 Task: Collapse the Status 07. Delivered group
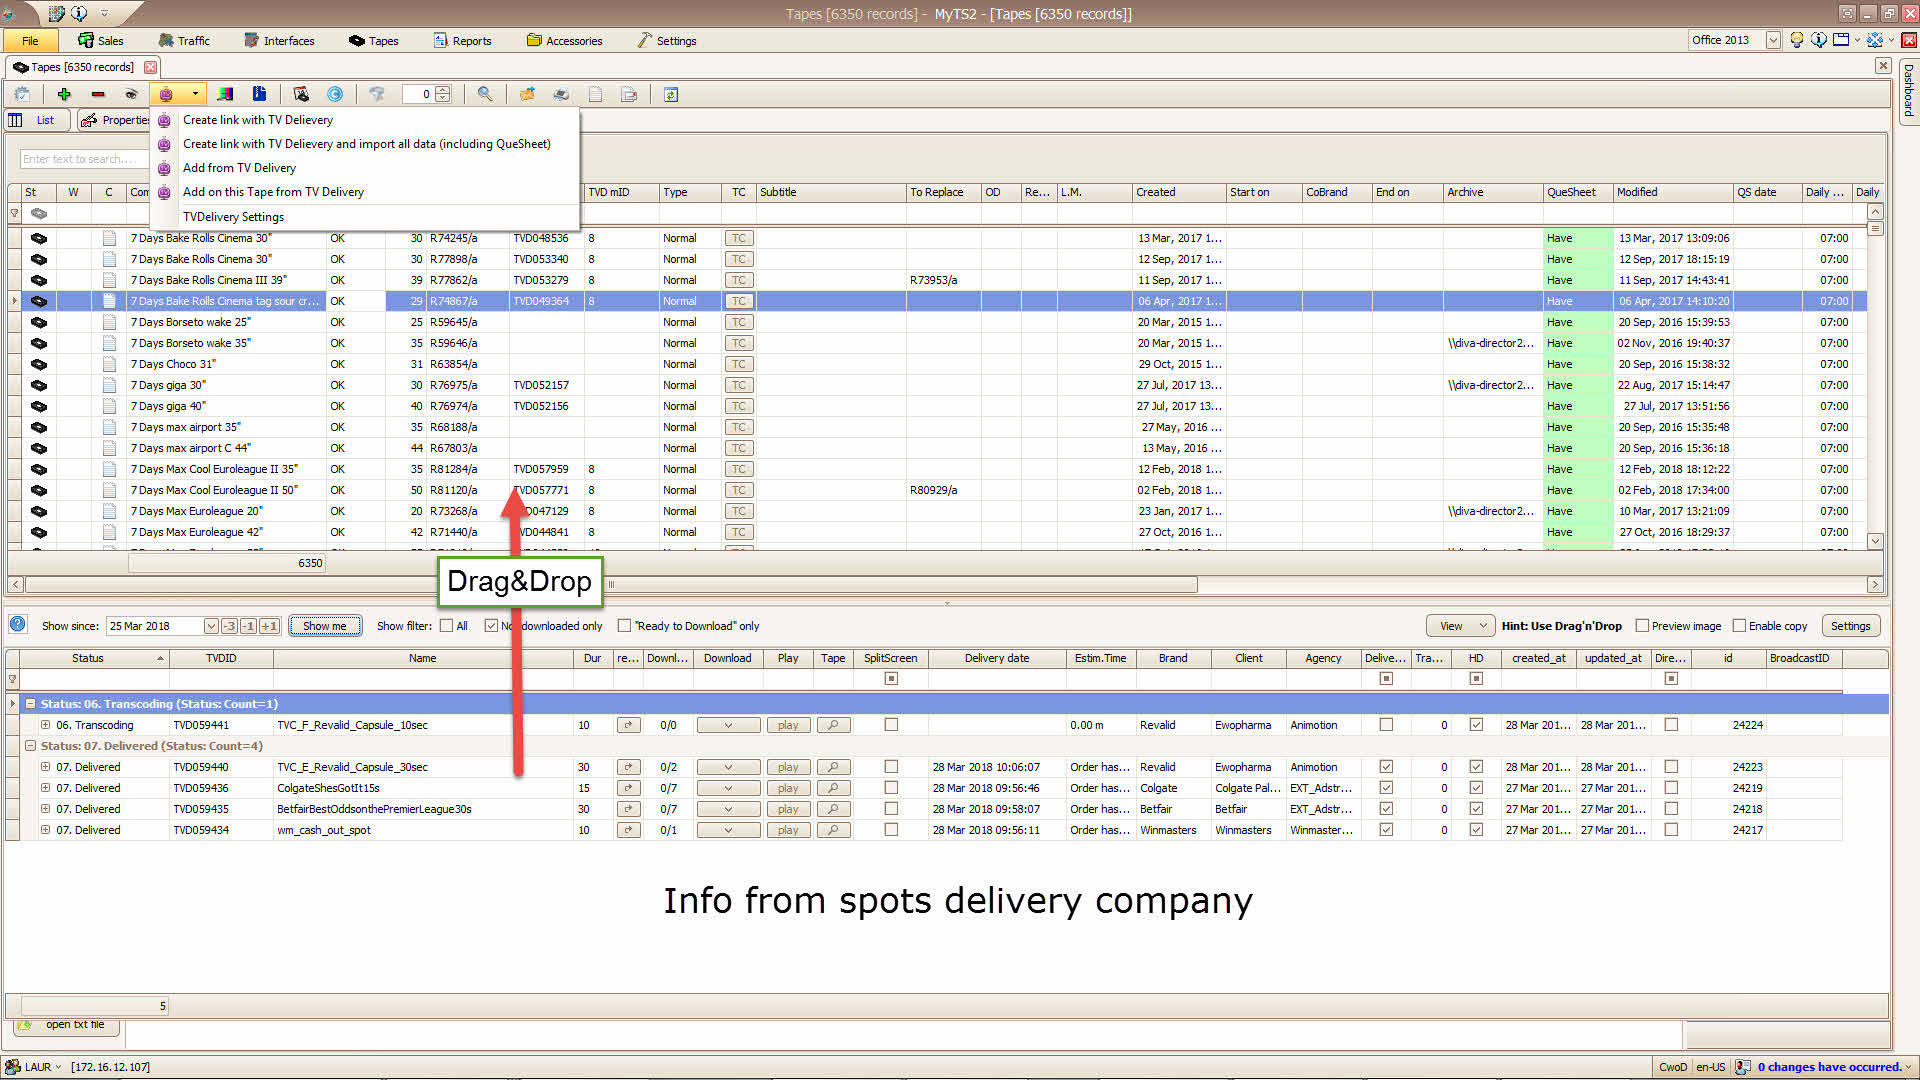point(30,746)
